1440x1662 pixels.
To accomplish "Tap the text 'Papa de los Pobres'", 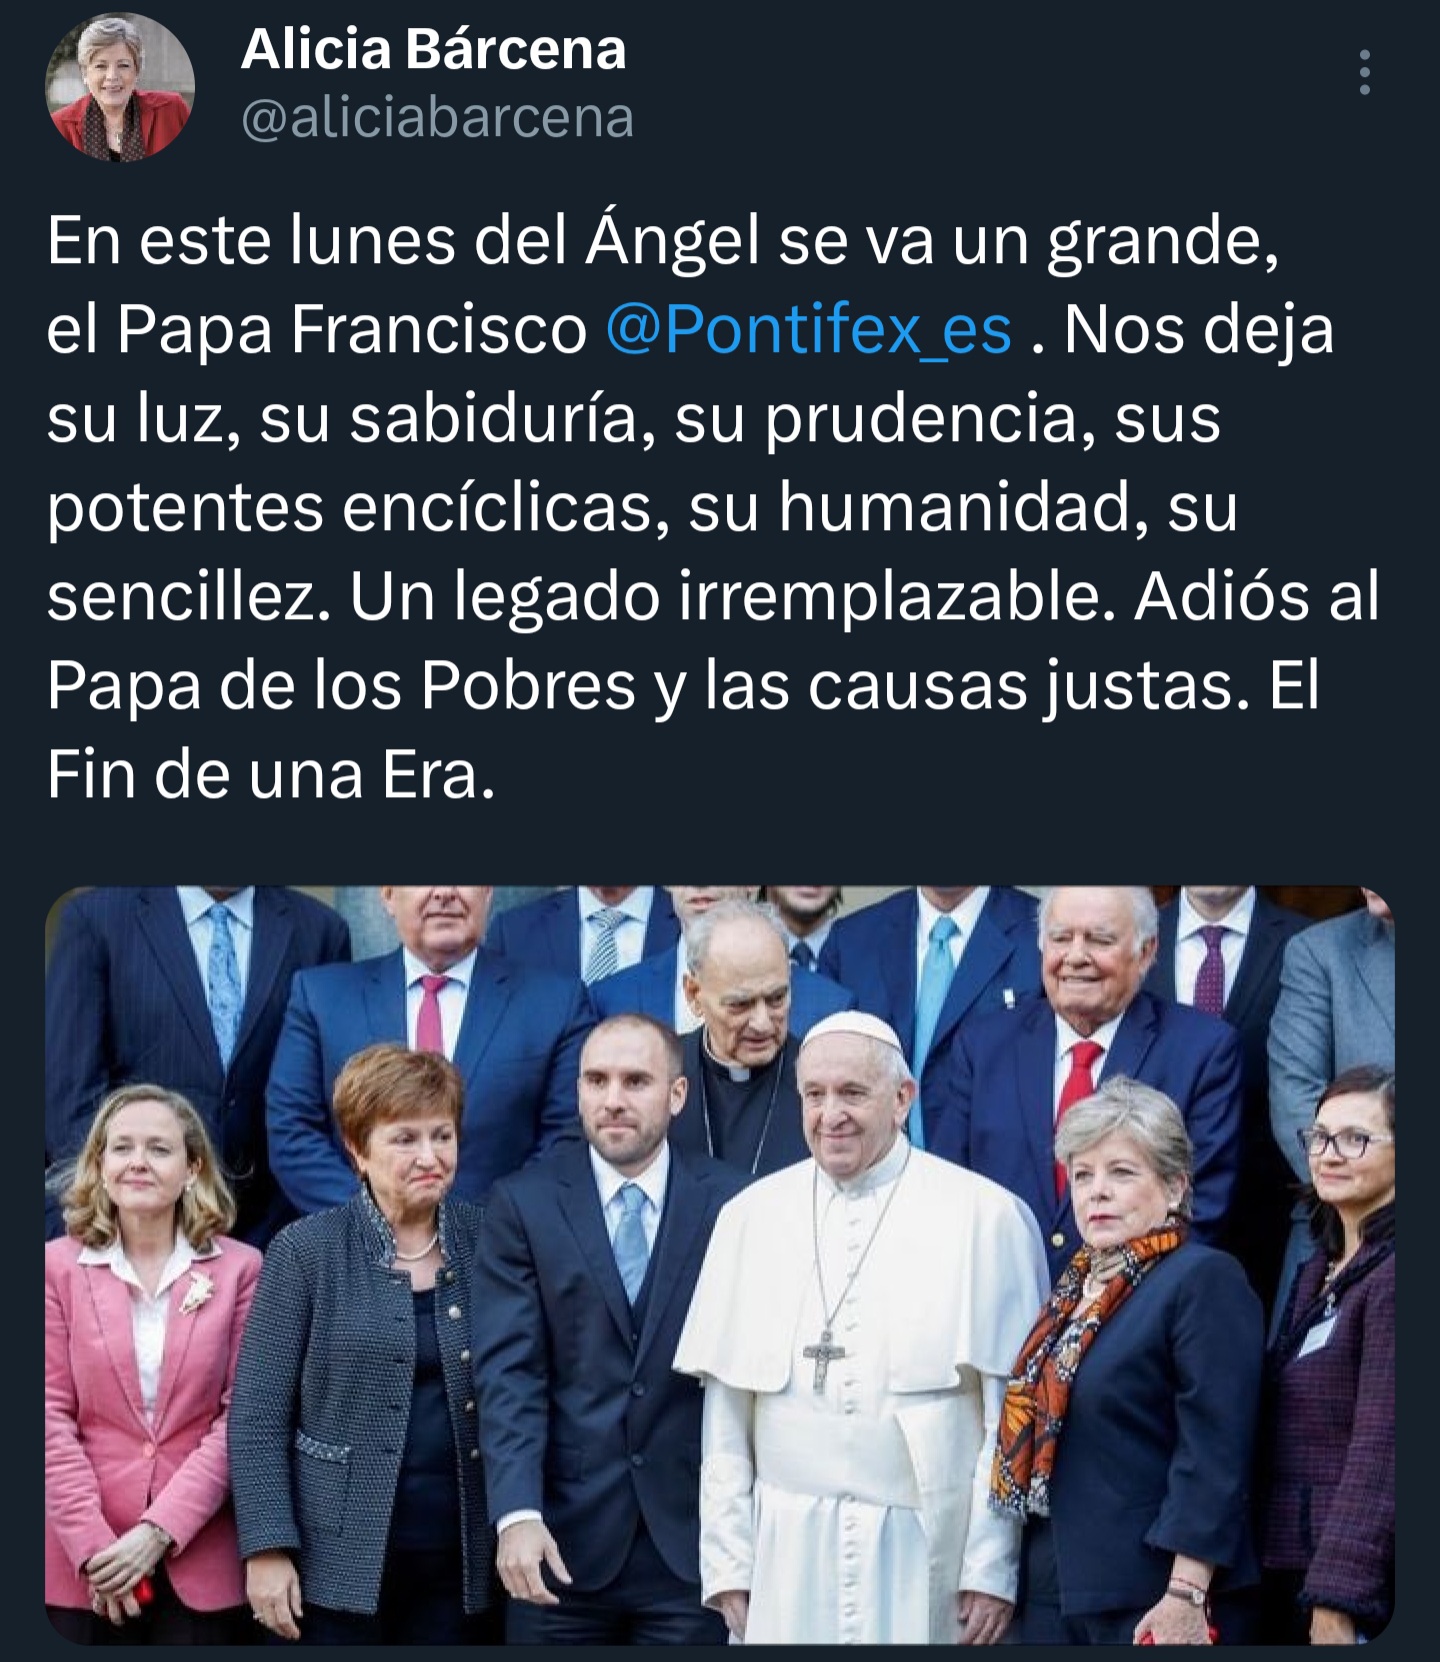I will pos(341,686).
